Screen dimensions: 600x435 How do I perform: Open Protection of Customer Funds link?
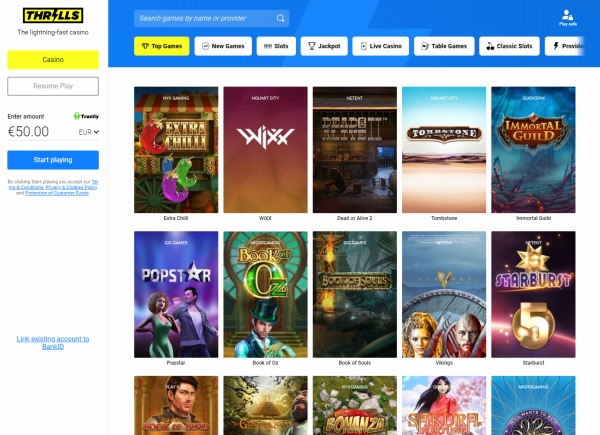coord(57,193)
